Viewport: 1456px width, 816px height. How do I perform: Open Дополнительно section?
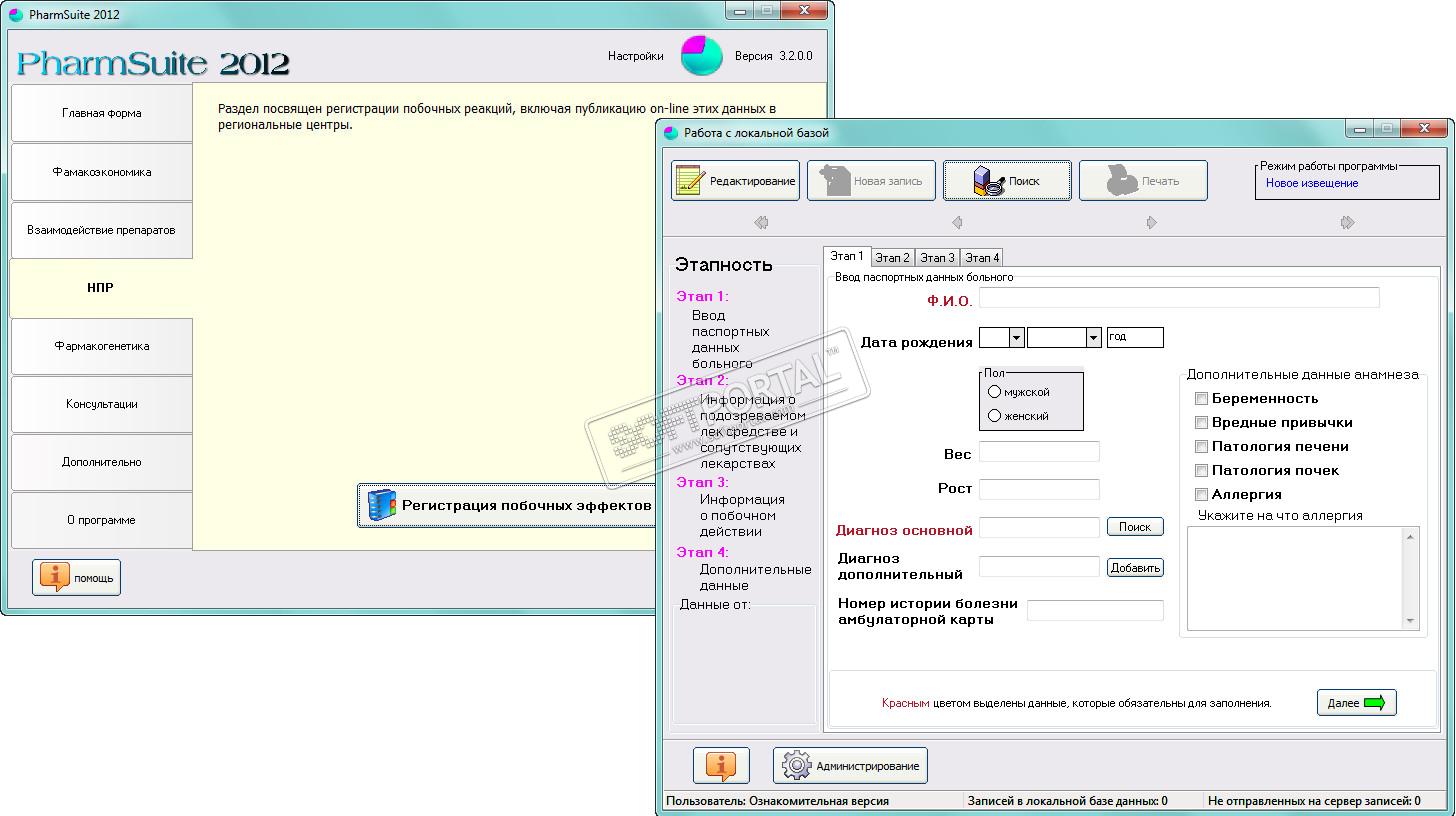pos(102,462)
